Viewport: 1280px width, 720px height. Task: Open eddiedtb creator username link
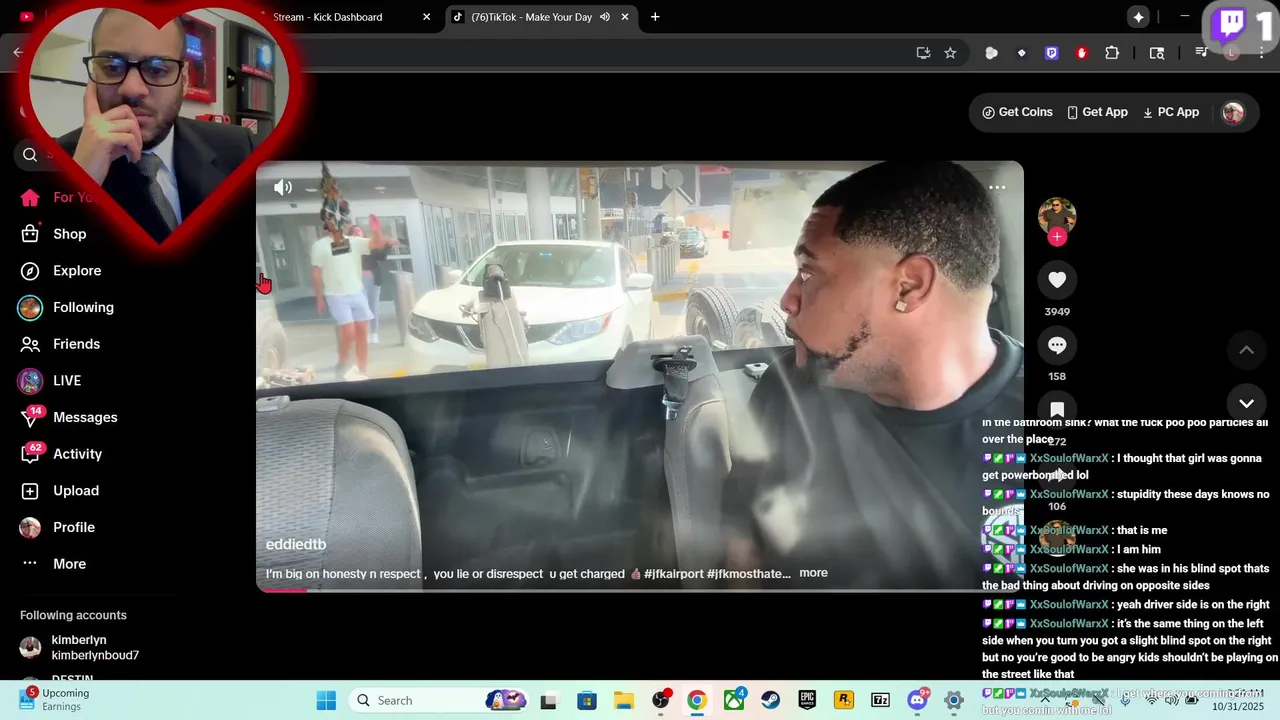click(x=296, y=544)
